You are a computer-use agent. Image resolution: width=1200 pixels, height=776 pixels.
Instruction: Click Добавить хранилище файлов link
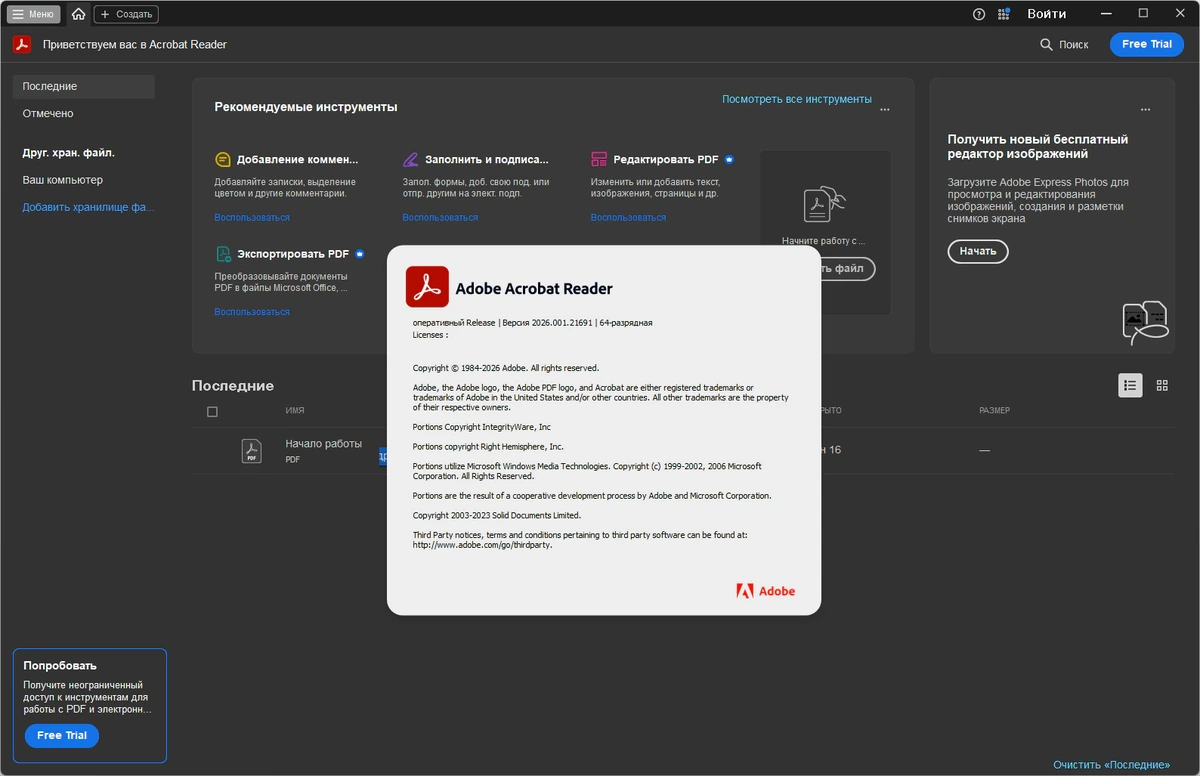click(x=89, y=207)
